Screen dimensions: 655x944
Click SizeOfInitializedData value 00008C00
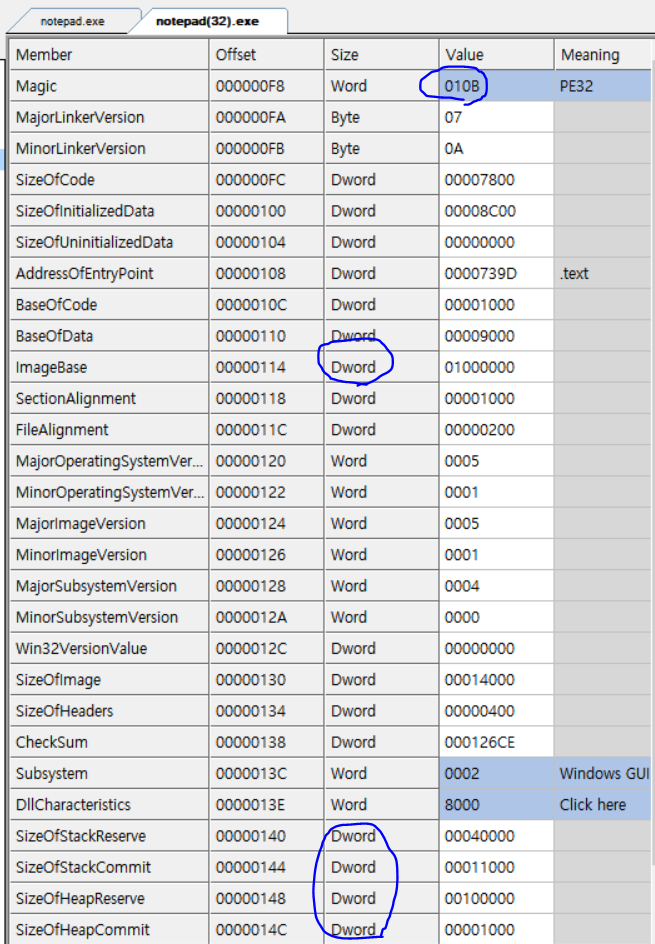[496, 211]
